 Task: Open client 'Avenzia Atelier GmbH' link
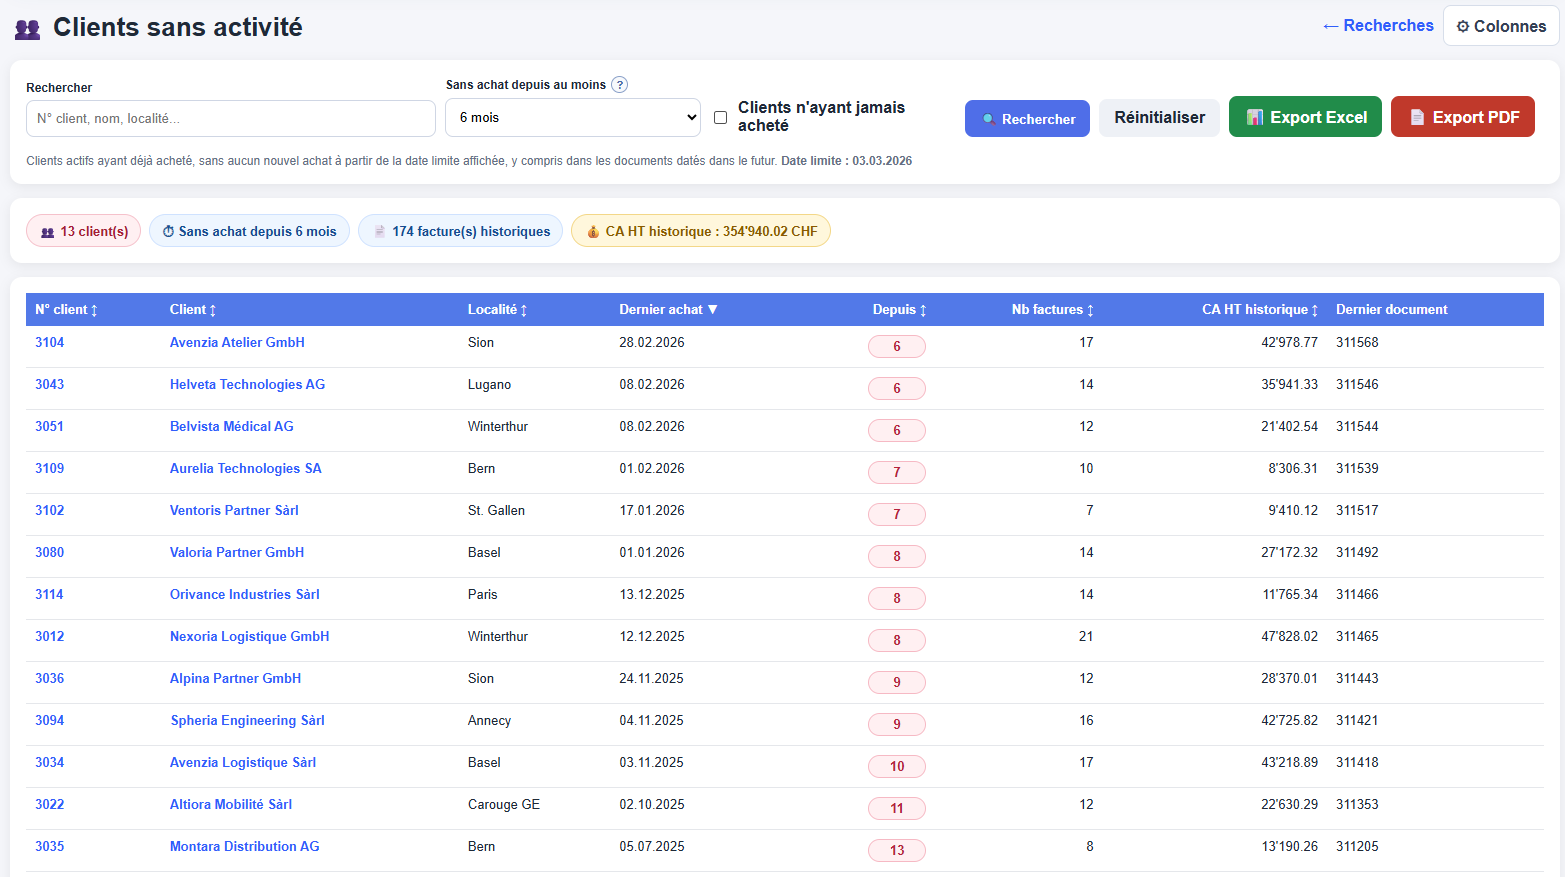pos(237,342)
